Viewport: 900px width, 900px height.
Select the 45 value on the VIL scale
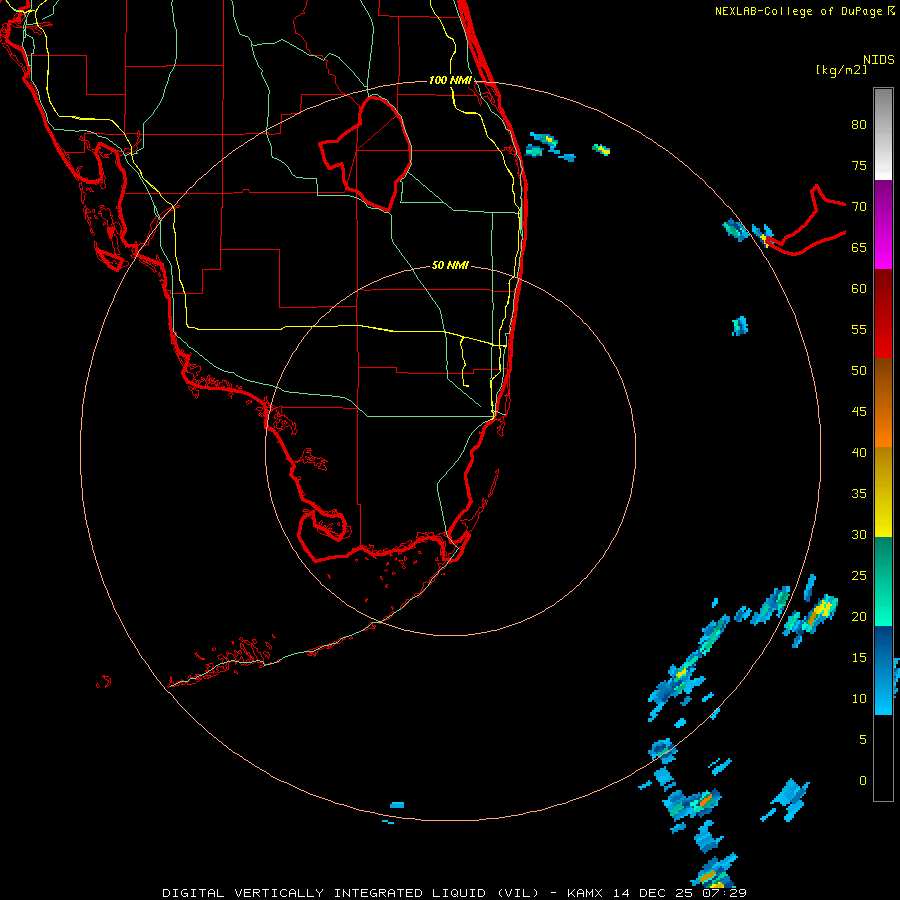pyautogui.click(x=859, y=412)
